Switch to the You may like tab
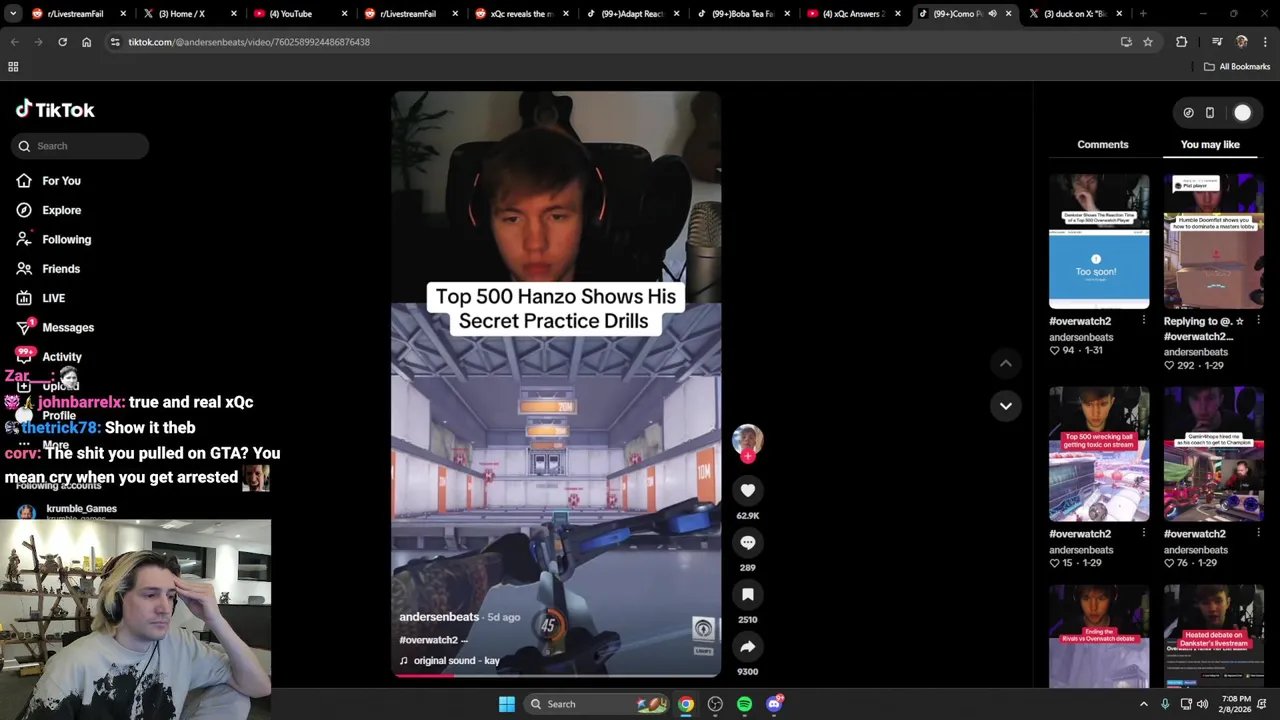 (1210, 145)
